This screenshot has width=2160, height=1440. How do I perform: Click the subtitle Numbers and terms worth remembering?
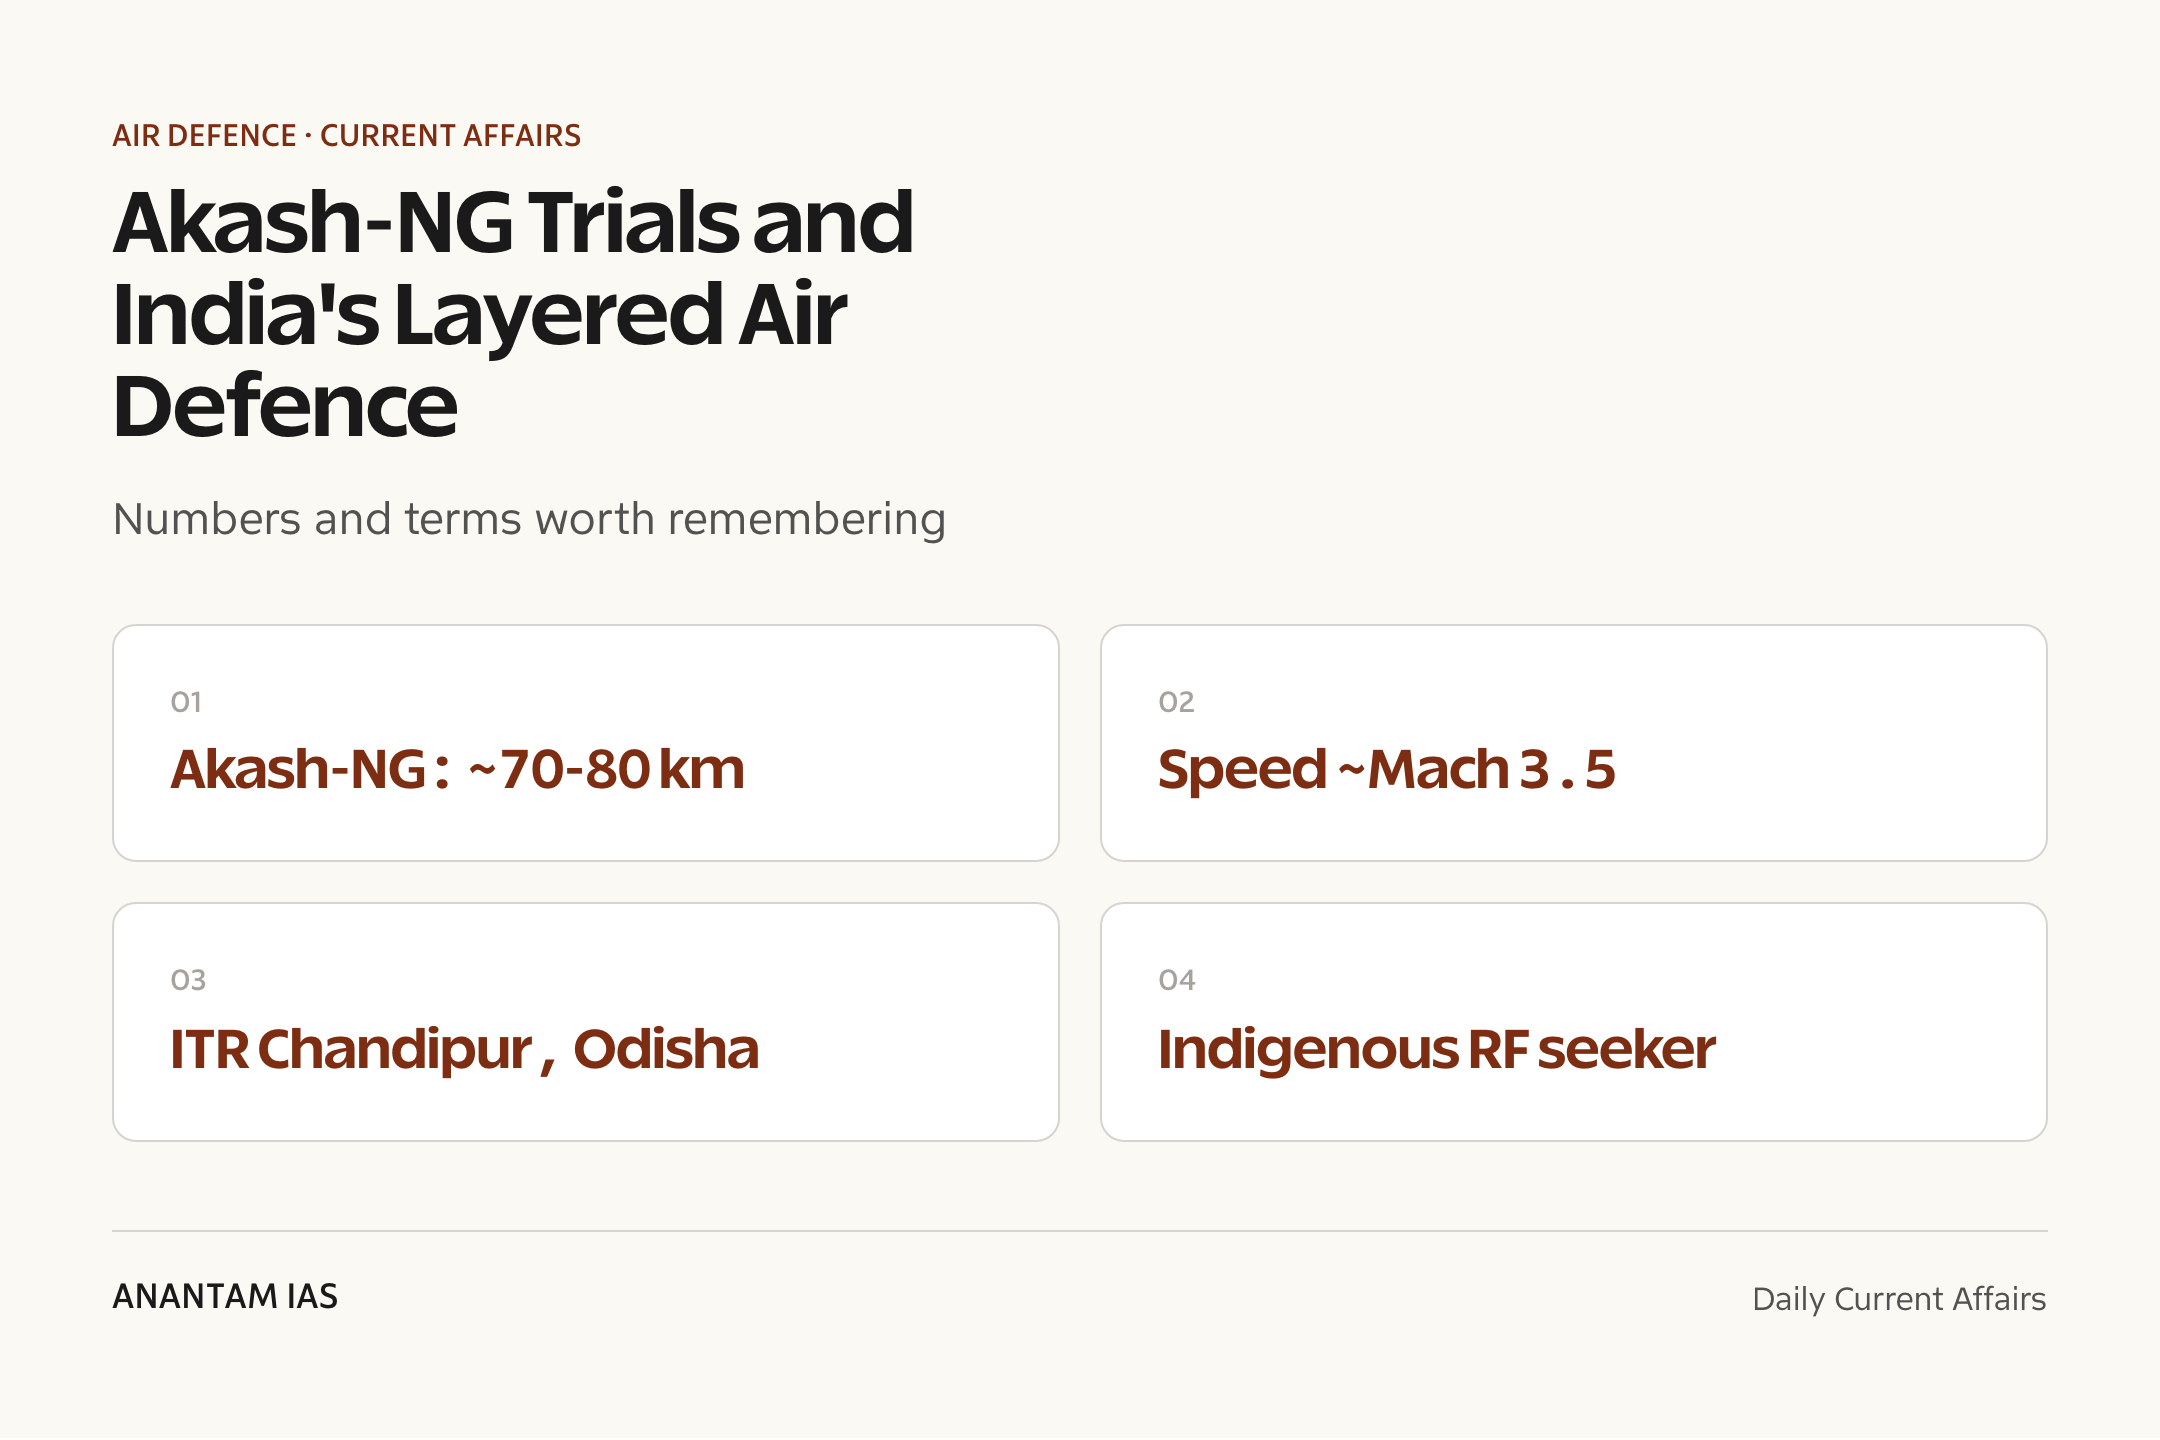click(x=529, y=520)
